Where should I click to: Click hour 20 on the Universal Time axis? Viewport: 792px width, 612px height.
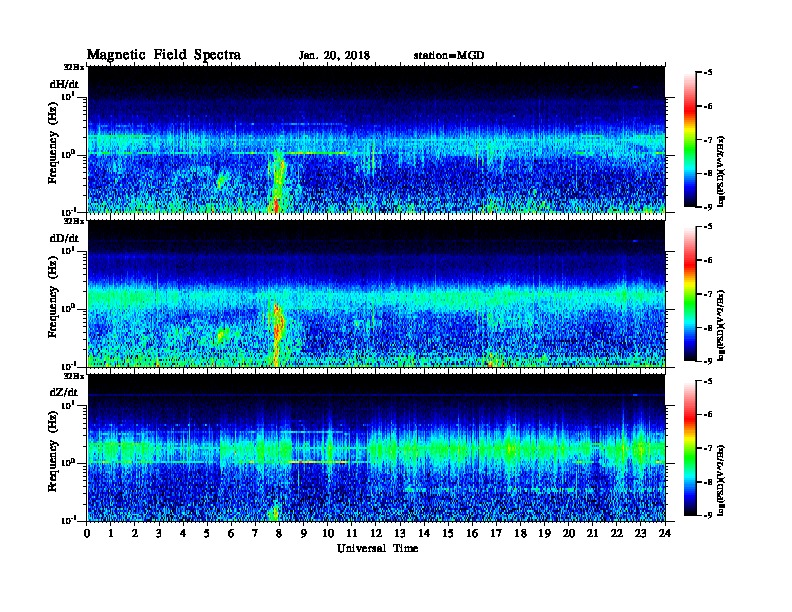[x=569, y=534]
